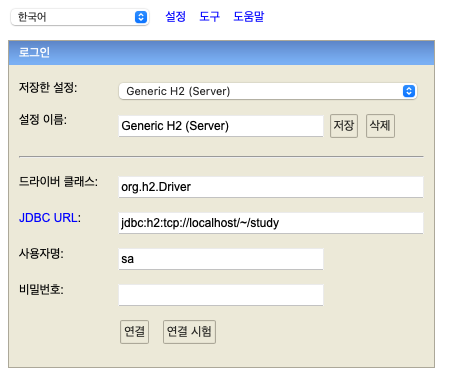Click the 연결 시험 button
The height and width of the screenshot is (385, 452).
tap(189, 332)
